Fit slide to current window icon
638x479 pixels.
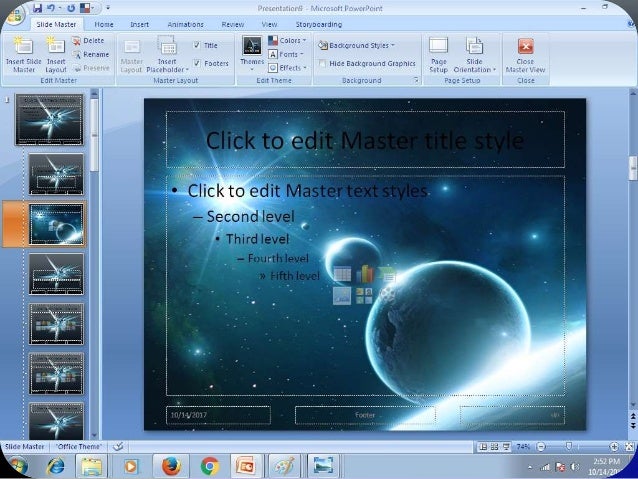pos(629,447)
